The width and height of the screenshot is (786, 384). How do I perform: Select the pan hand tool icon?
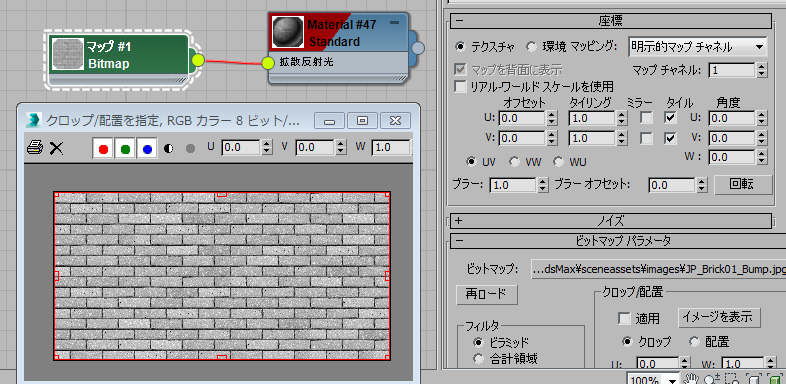[692, 379]
